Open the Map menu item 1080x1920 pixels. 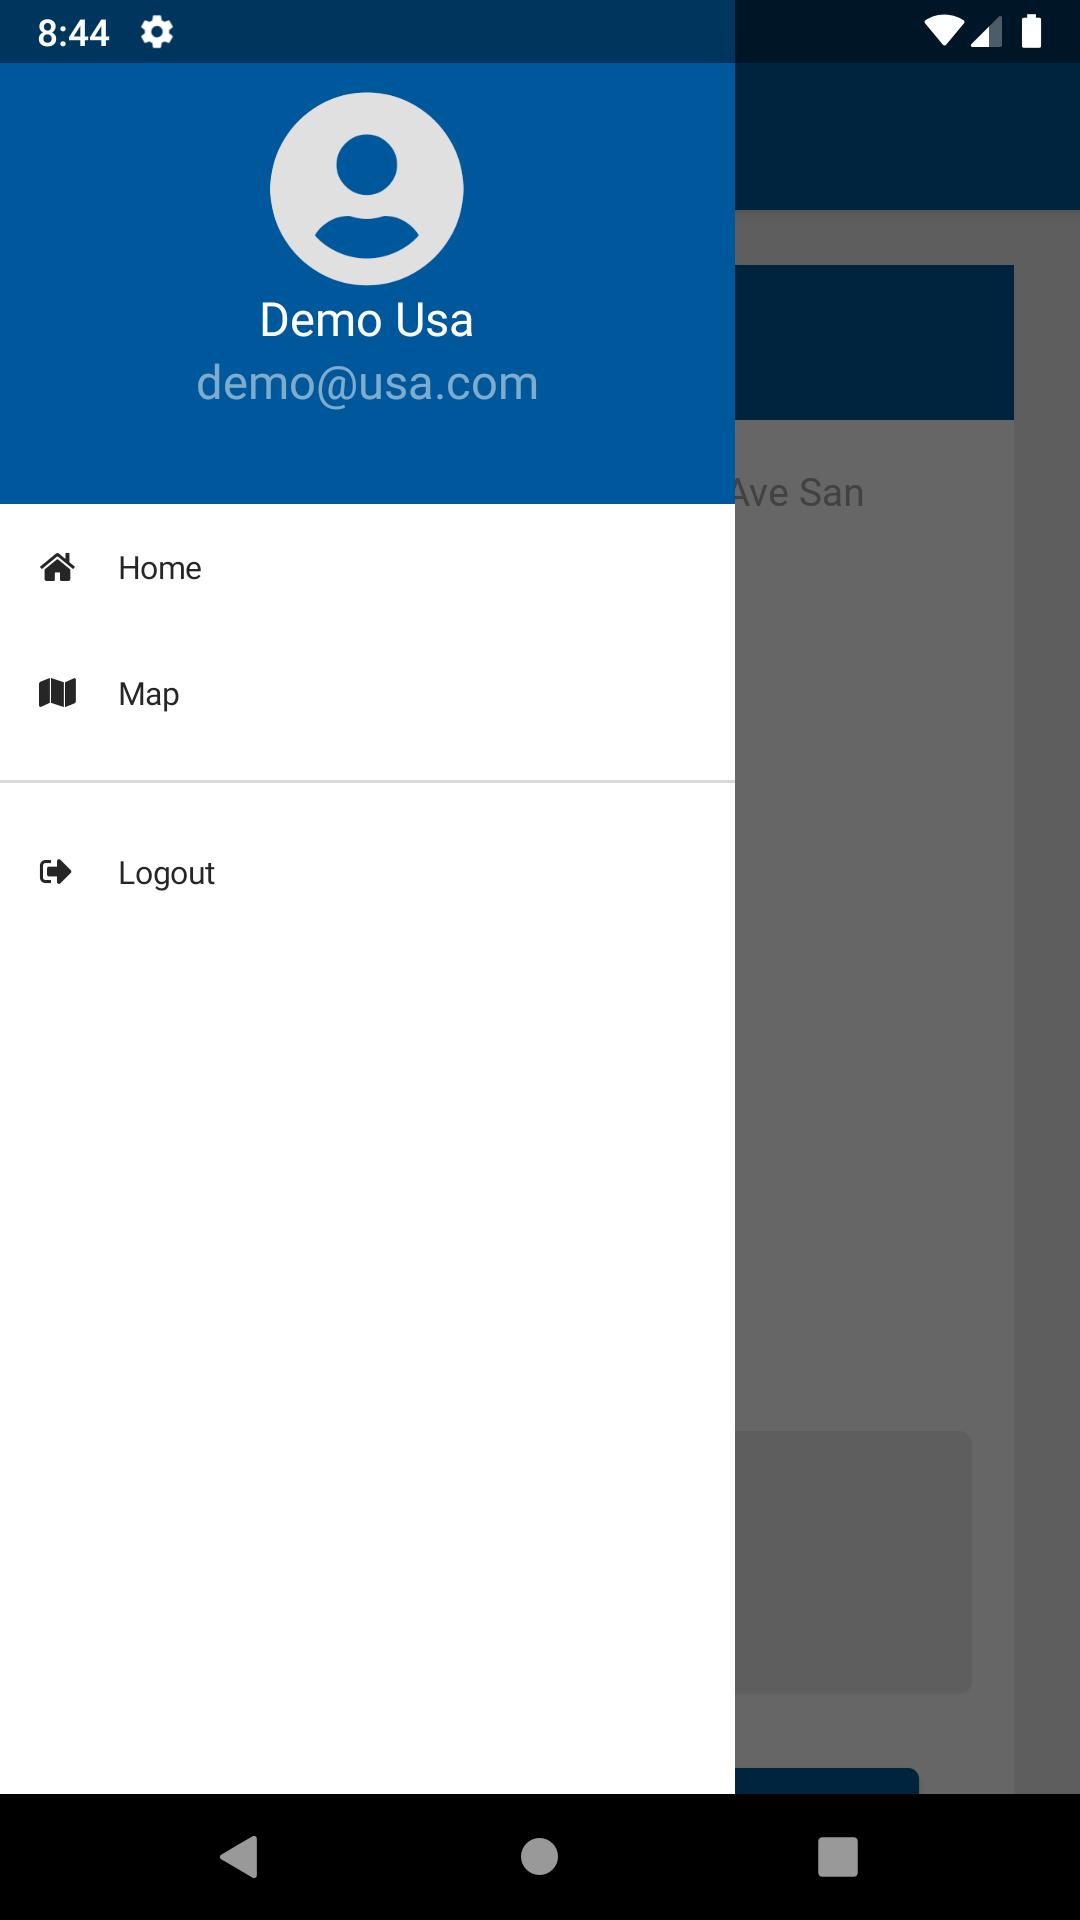point(367,693)
